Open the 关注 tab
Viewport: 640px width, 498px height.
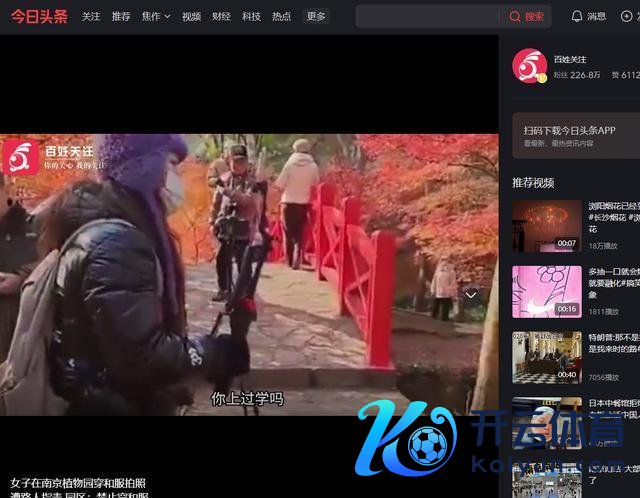click(91, 17)
